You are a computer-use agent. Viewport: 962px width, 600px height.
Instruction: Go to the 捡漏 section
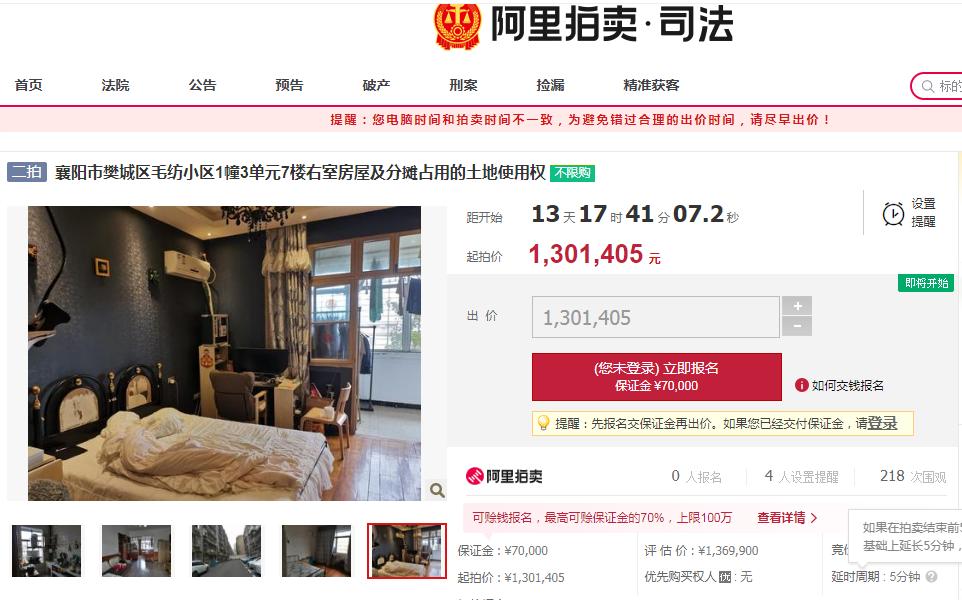coord(550,85)
